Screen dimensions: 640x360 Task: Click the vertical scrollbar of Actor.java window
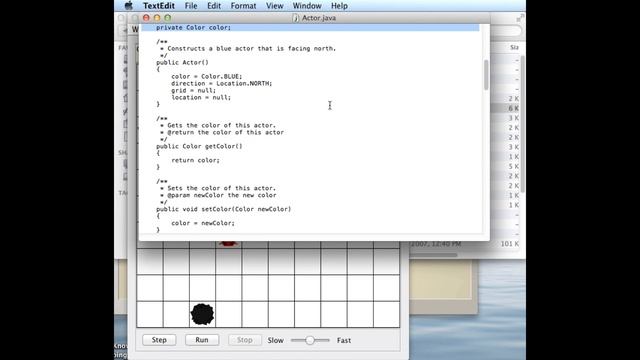486,75
